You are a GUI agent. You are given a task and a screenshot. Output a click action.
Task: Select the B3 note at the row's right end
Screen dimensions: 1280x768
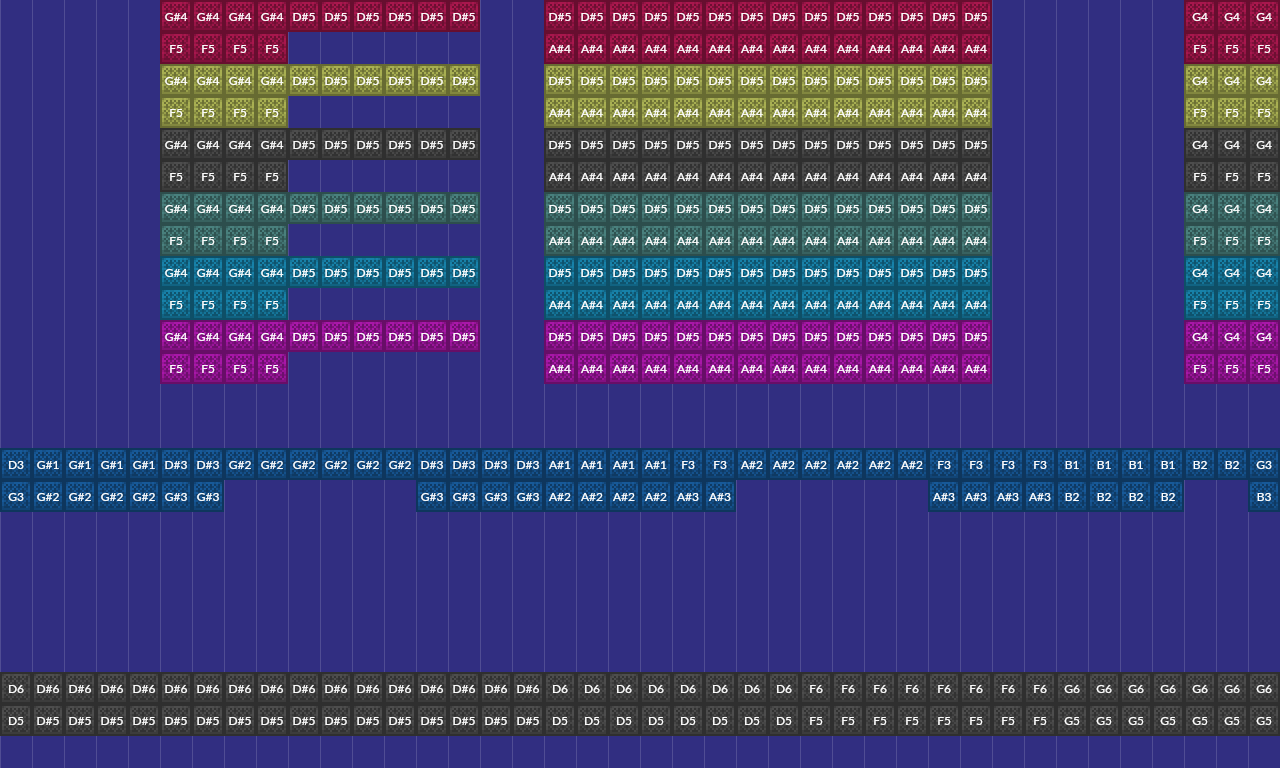pyautogui.click(x=1263, y=496)
